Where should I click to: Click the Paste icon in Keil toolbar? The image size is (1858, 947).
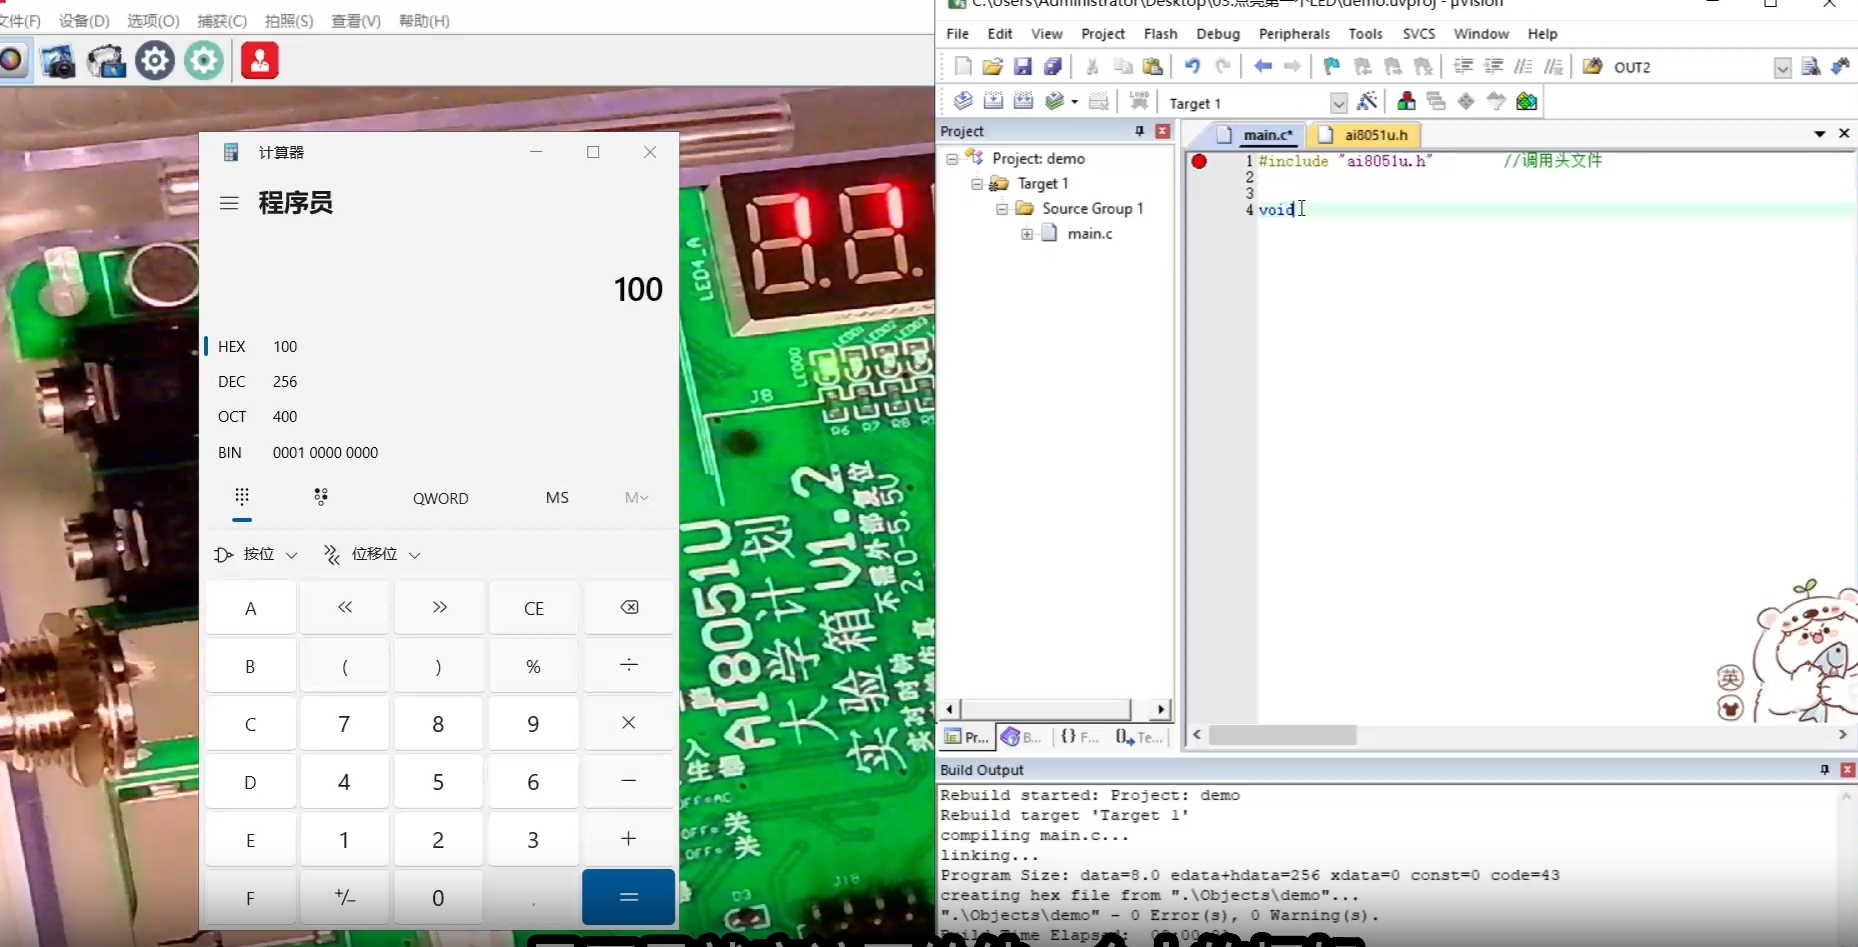pyautogui.click(x=1153, y=67)
